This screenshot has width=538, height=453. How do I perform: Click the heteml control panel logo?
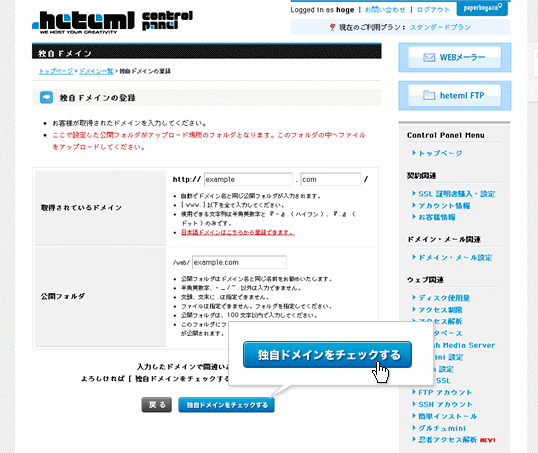(x=112, y=22)
